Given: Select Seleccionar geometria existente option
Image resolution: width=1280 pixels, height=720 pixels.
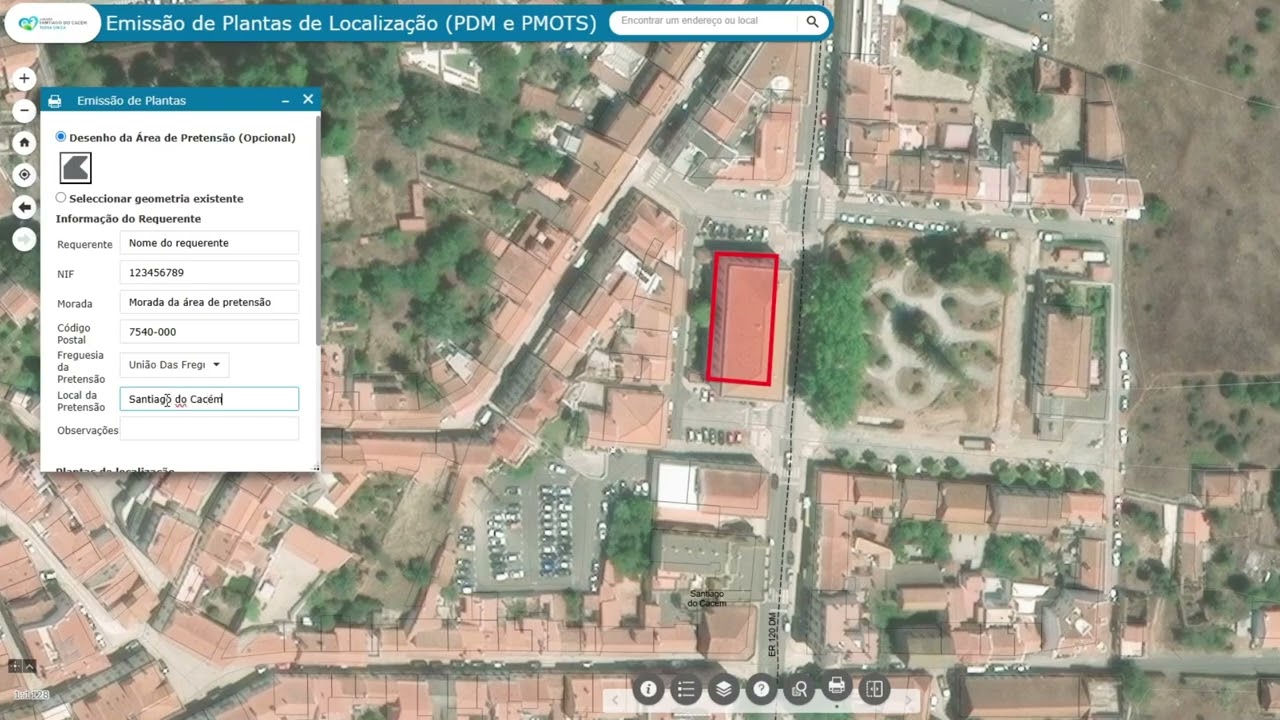Looking at the screenshot, I should (61, 198).
